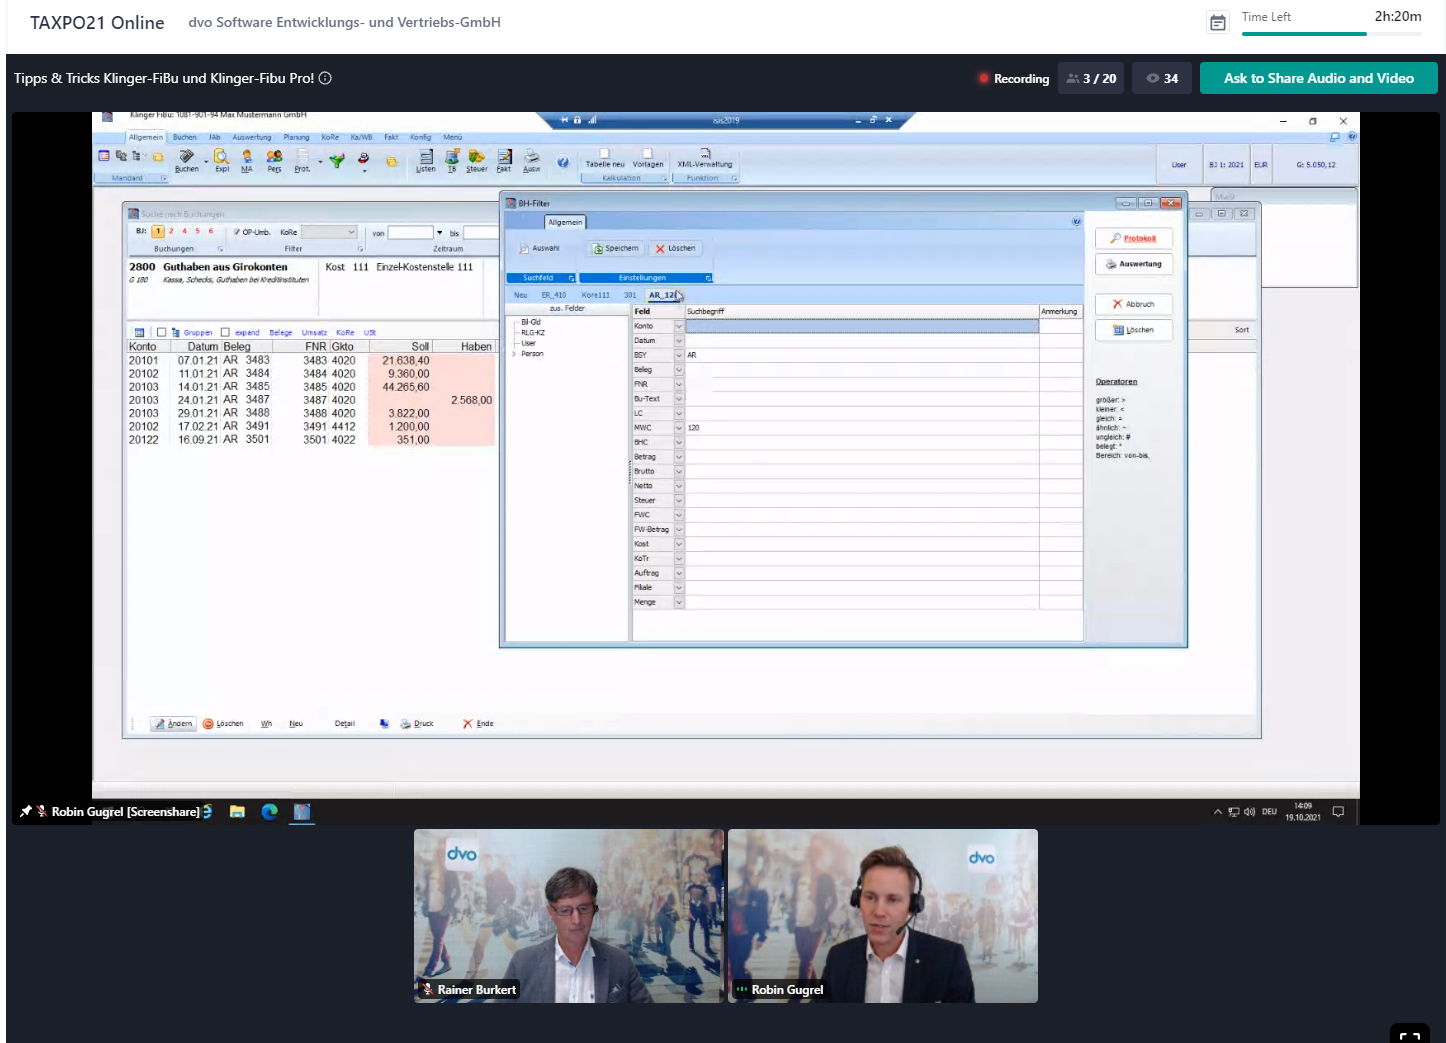Click the Auswahl button in BH-Filter
The height and width of the screenshot is (1043, 1446).
540,248
